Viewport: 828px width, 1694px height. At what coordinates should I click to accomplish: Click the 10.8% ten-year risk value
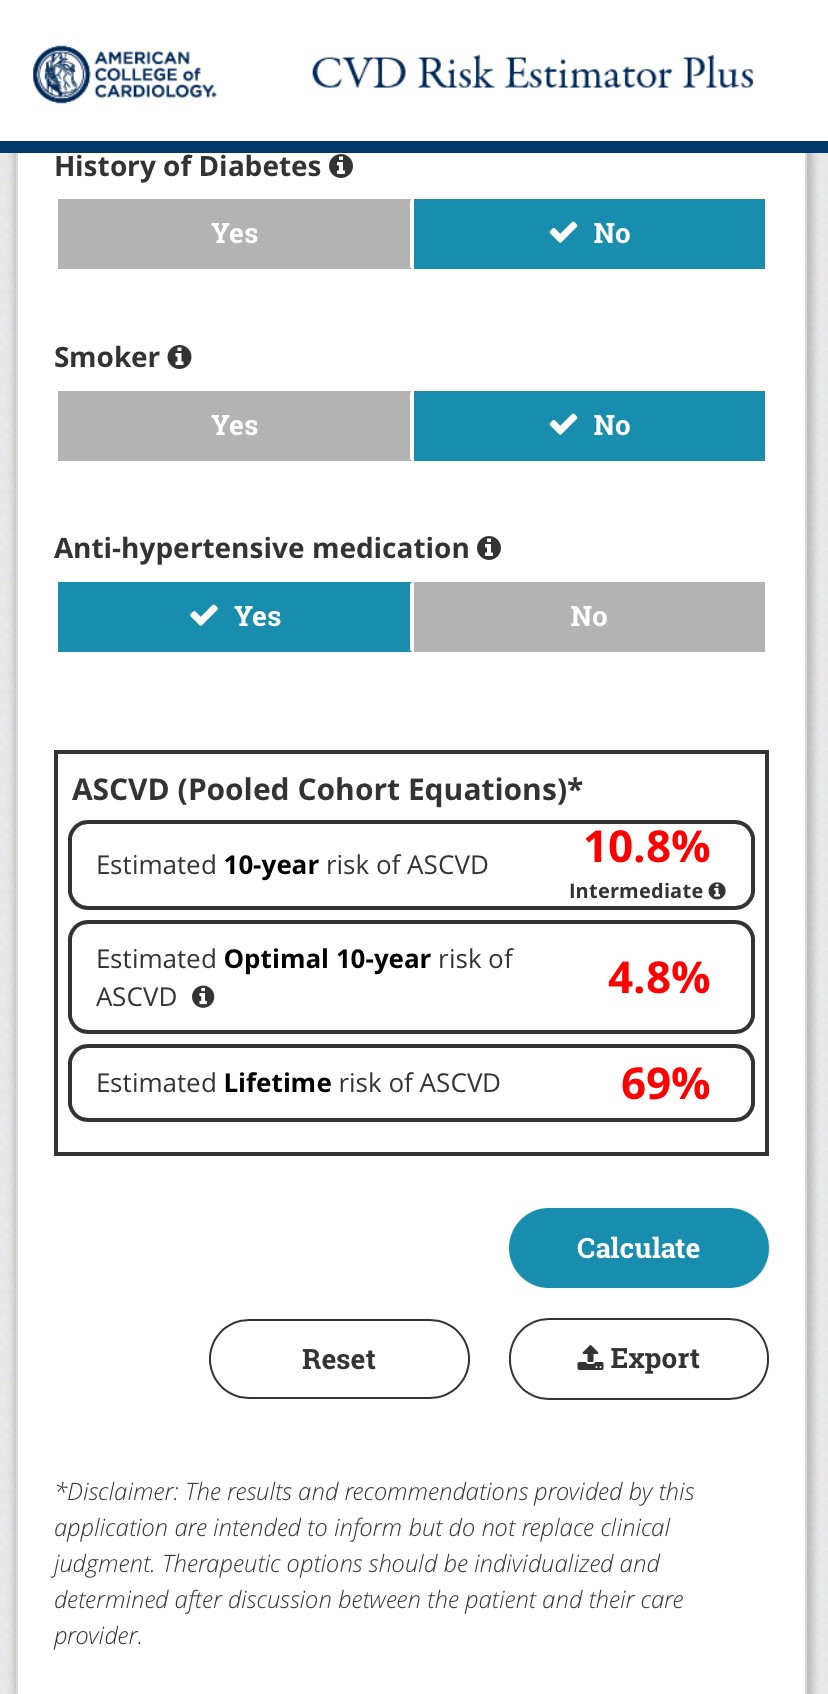coord(647,848)
